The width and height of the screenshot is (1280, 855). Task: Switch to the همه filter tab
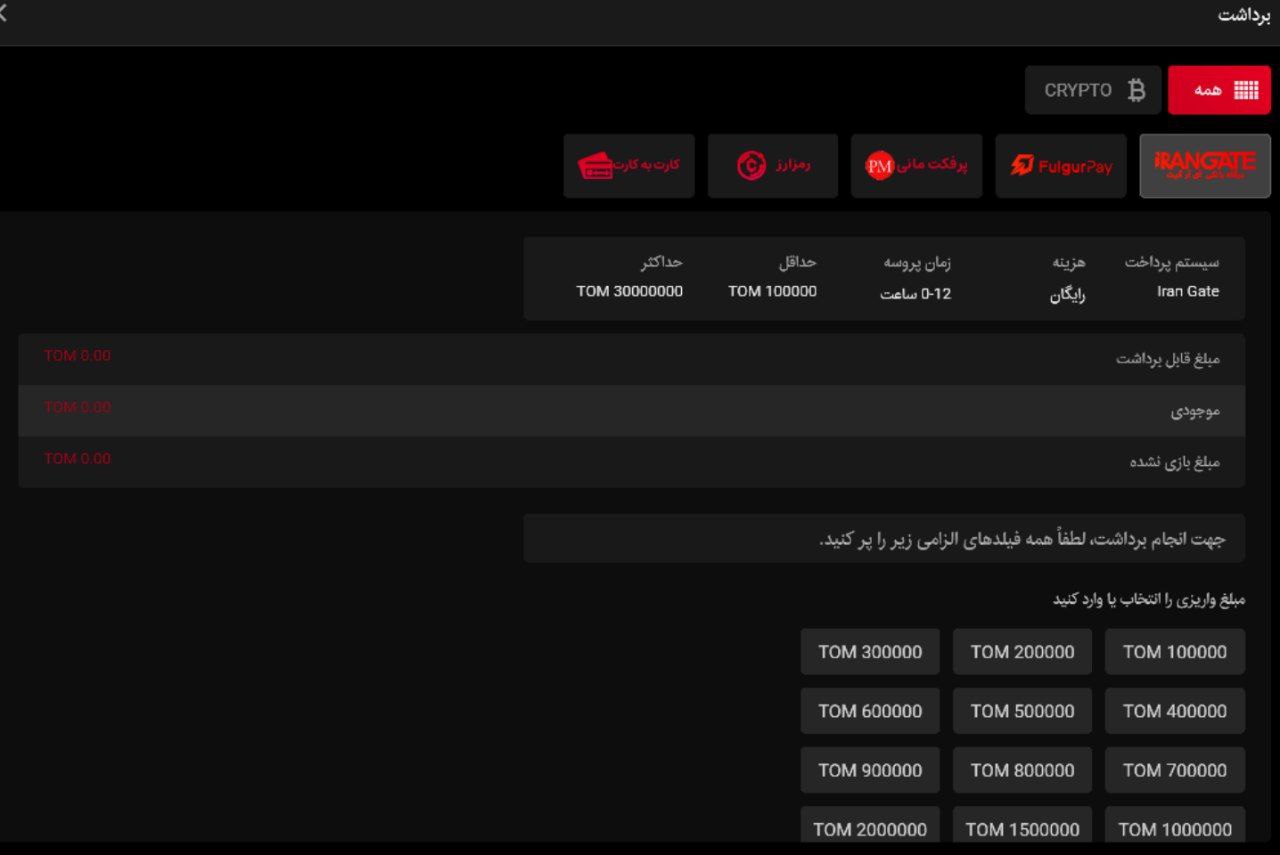point(1218,89)
